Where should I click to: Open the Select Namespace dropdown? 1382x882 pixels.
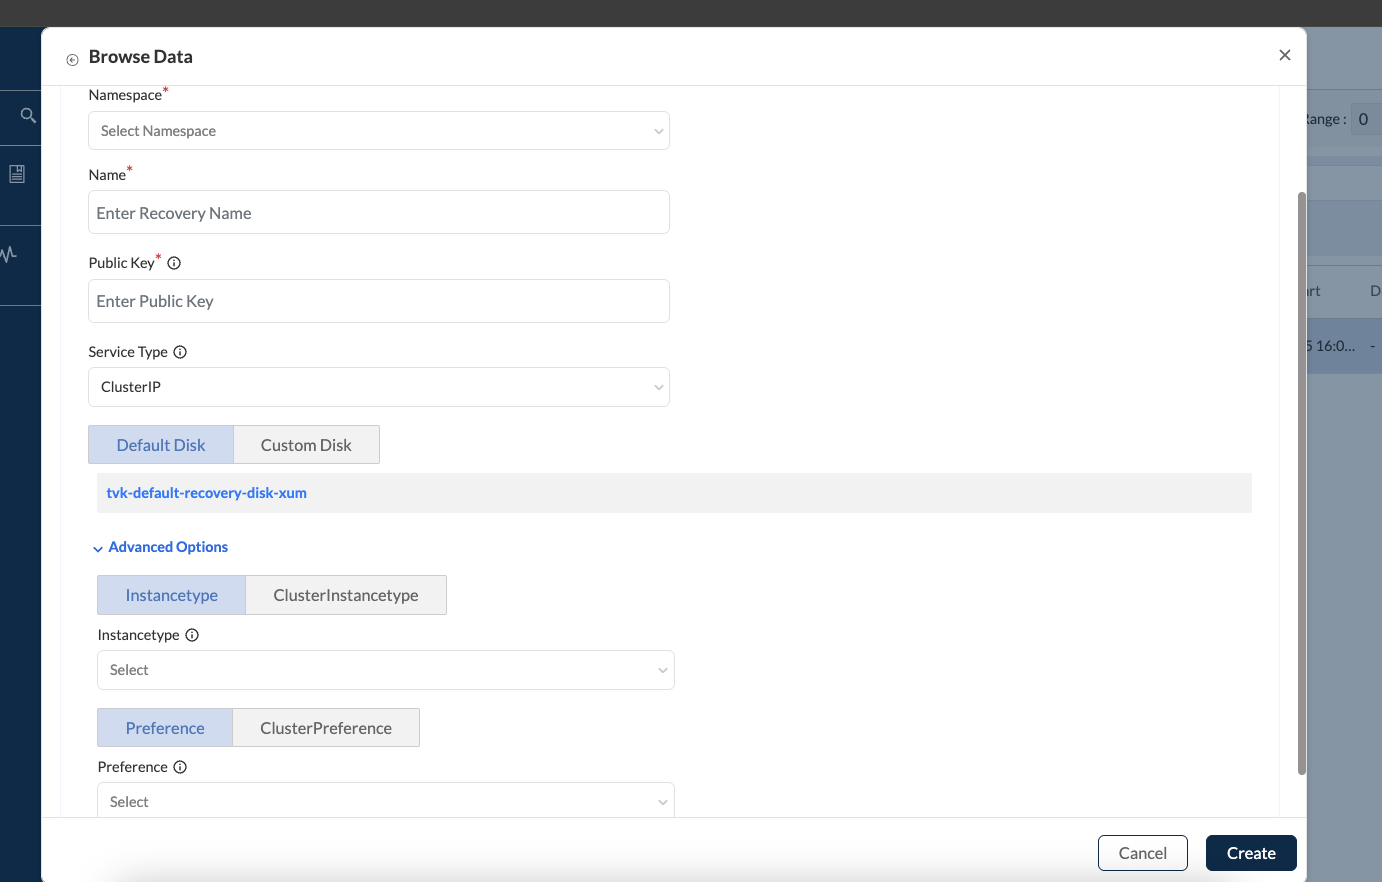tap(378, 131)
